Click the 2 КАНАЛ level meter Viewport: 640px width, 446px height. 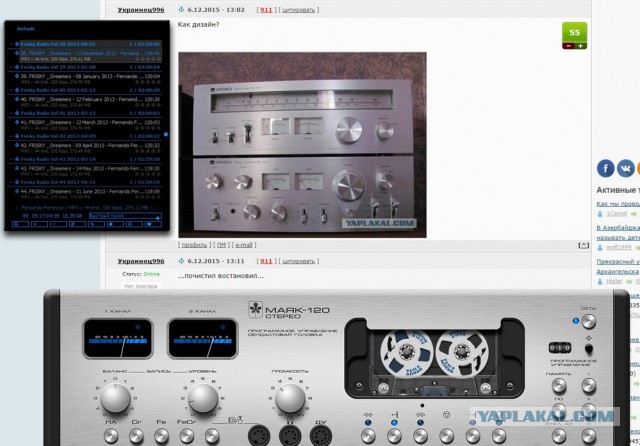pos(203,339)
